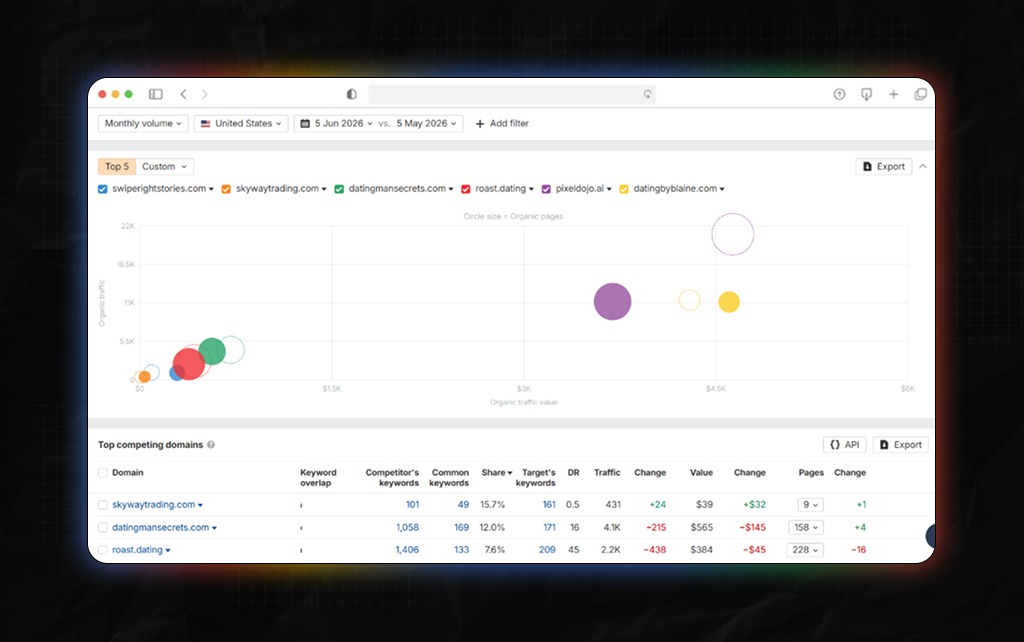Sort by the Share column header

point(496,472)
